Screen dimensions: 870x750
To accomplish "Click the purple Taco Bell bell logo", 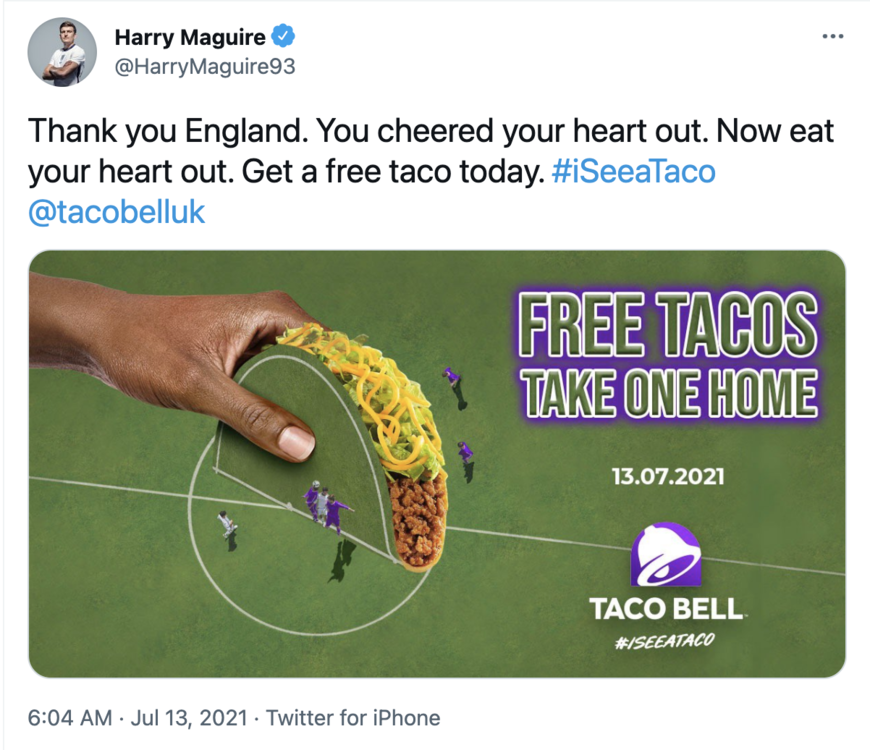I will 666,555.
